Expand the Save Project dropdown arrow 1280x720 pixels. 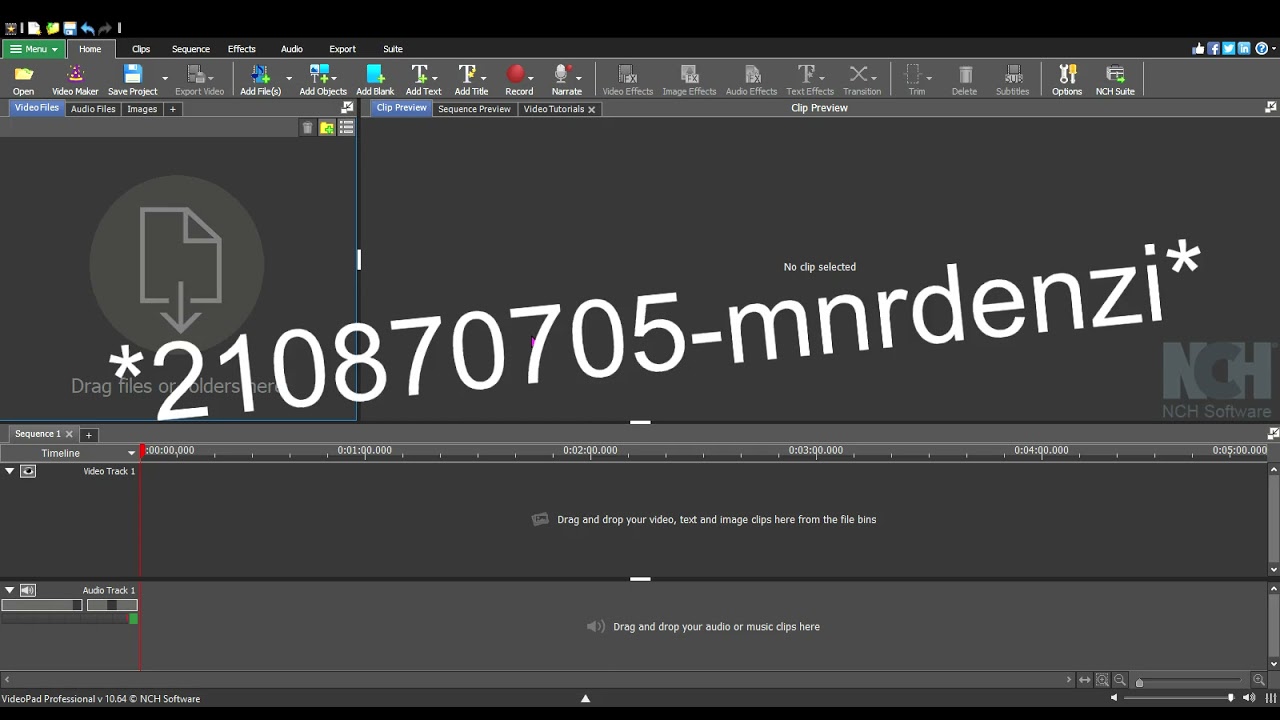pos(165,77)
